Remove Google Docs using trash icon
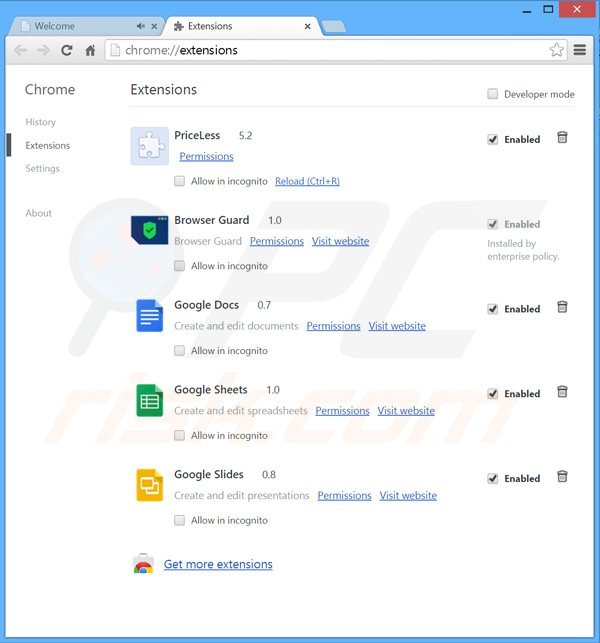The width and height of the screenshot is (600, 643). coord(562,307)
